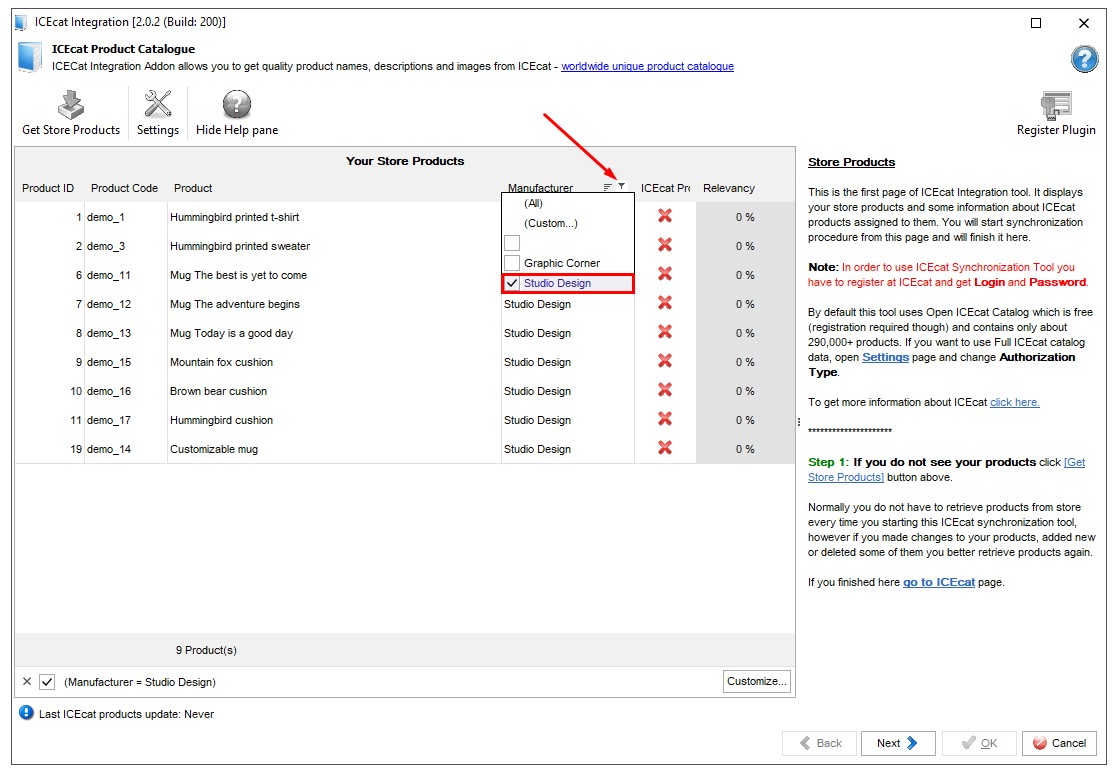This screenshot has width=1116, height=774.
Task: Click the Hide Help pane icon
Action: pyautogui.click(x=237, y=104)
